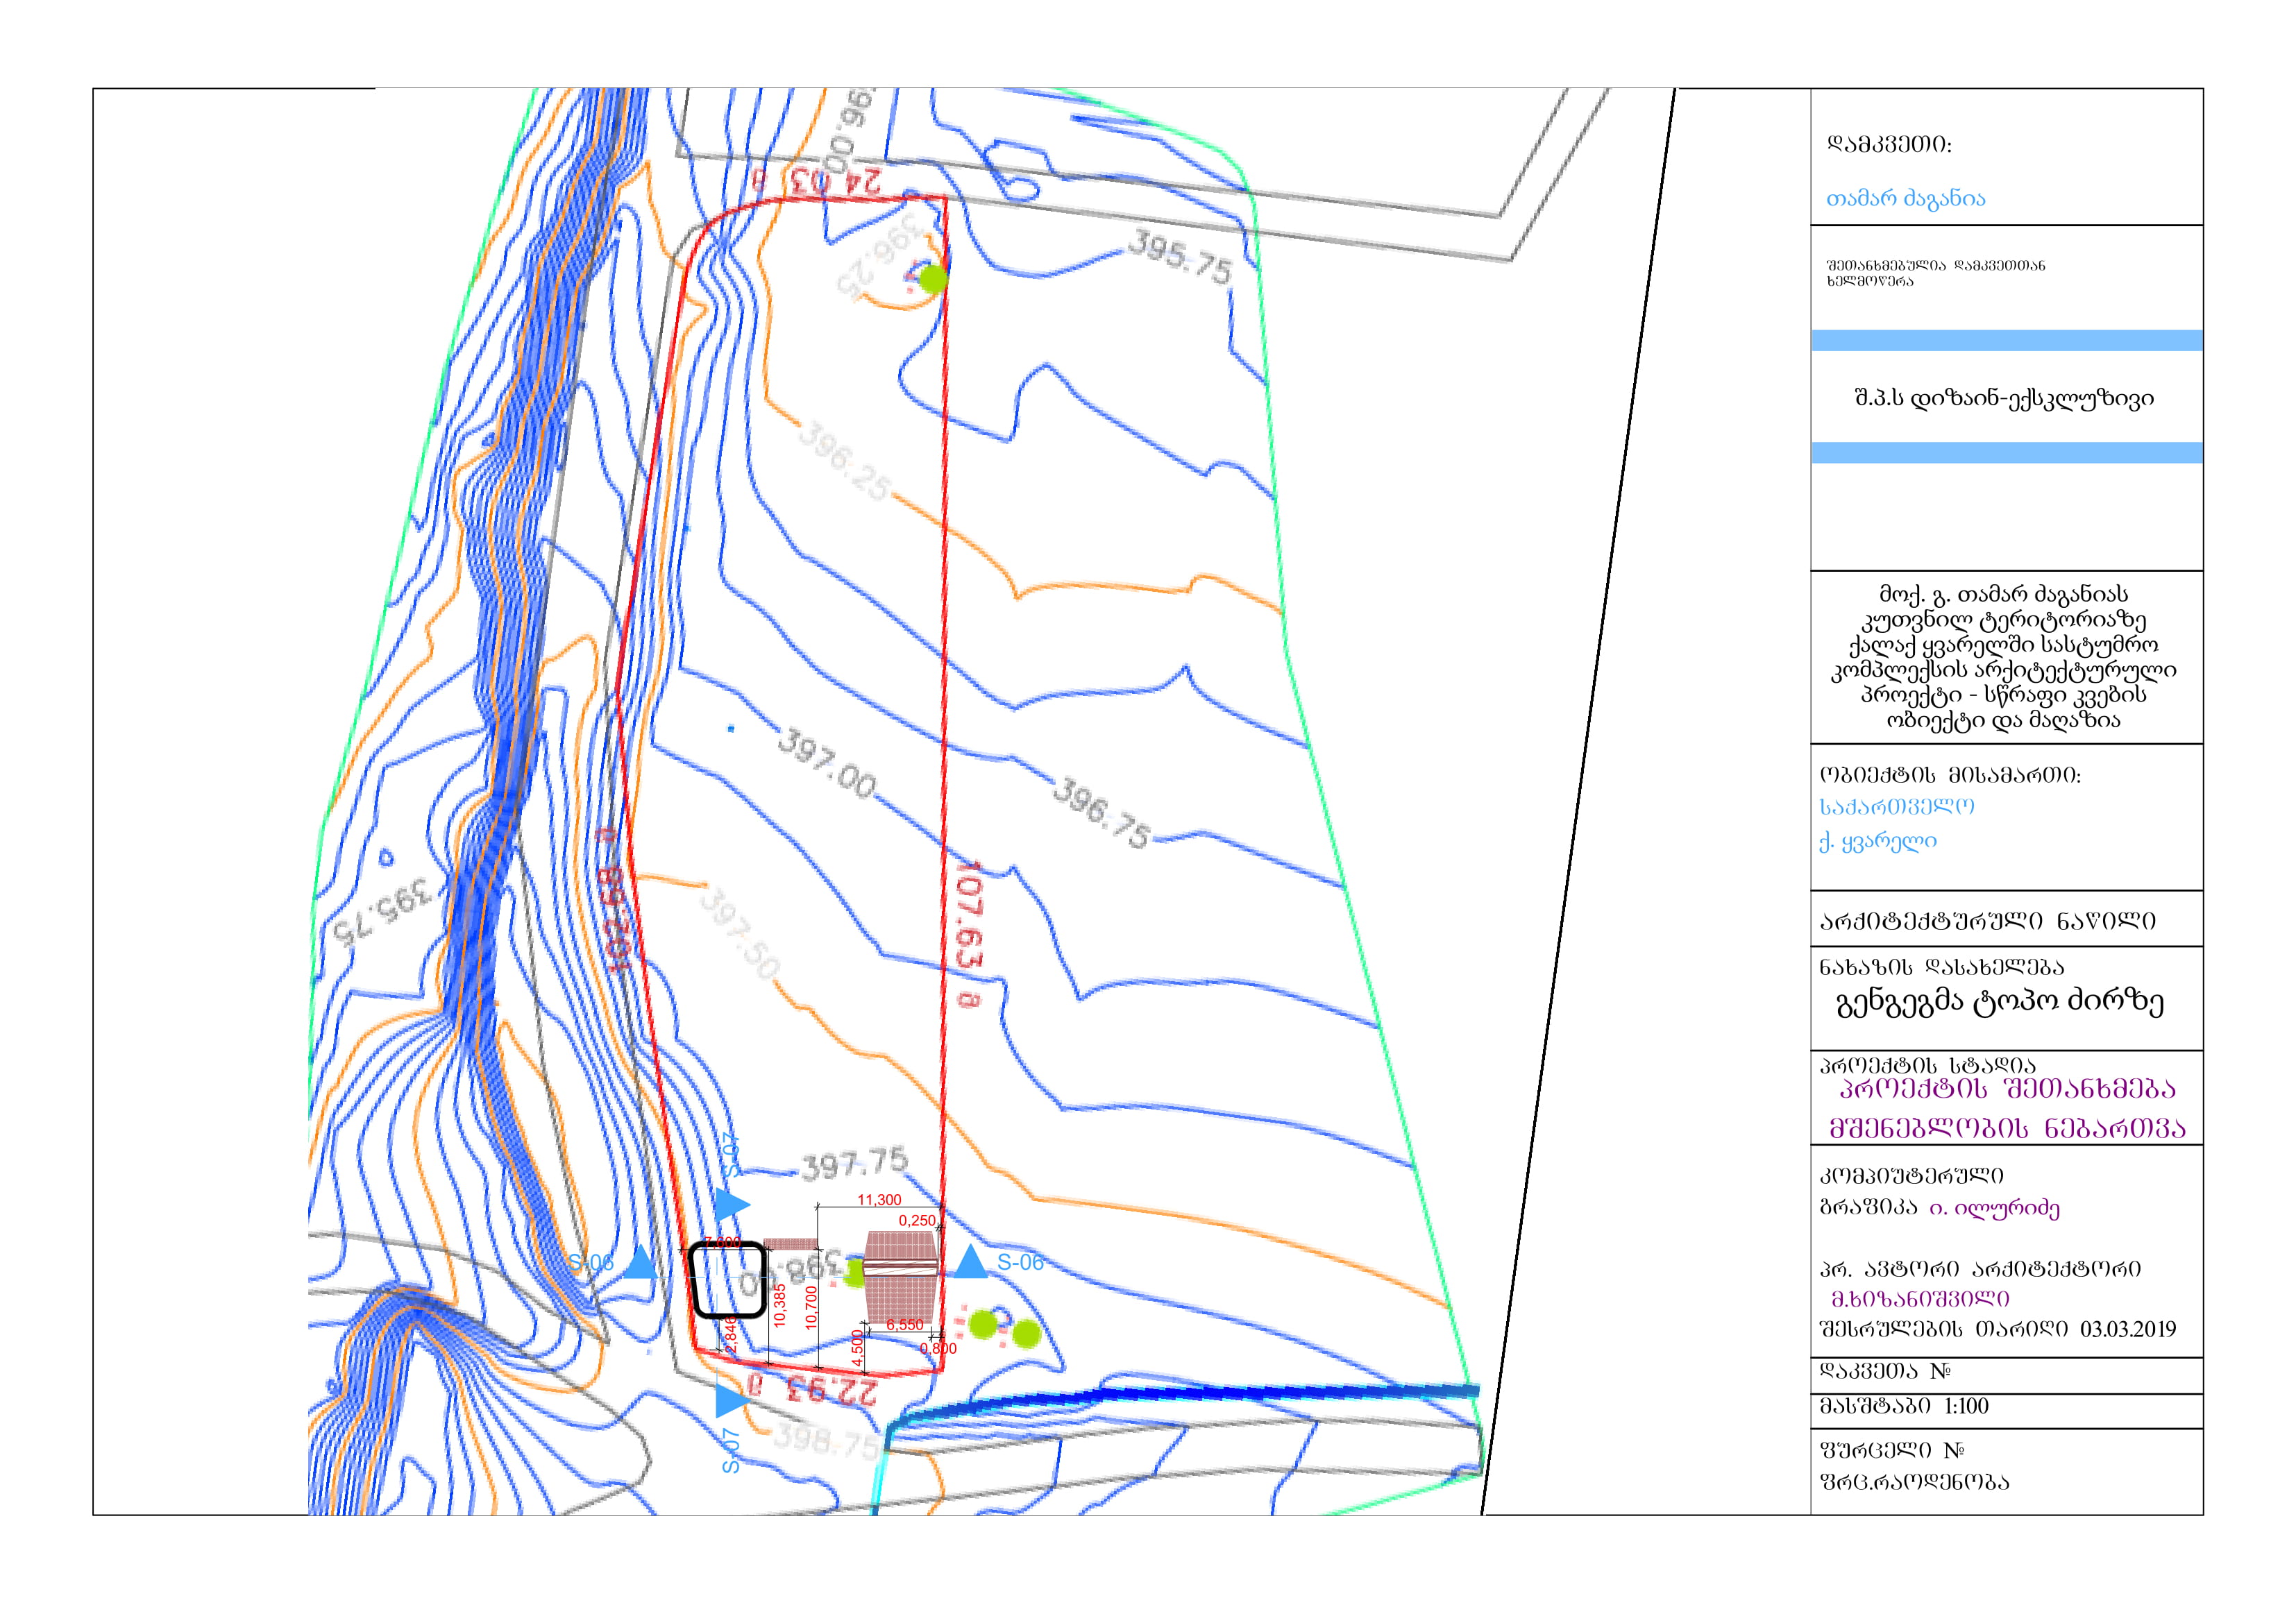Click the left S-06 section marker triangle
This screenshot has height=1623, width=2296.
point(641,1265)
